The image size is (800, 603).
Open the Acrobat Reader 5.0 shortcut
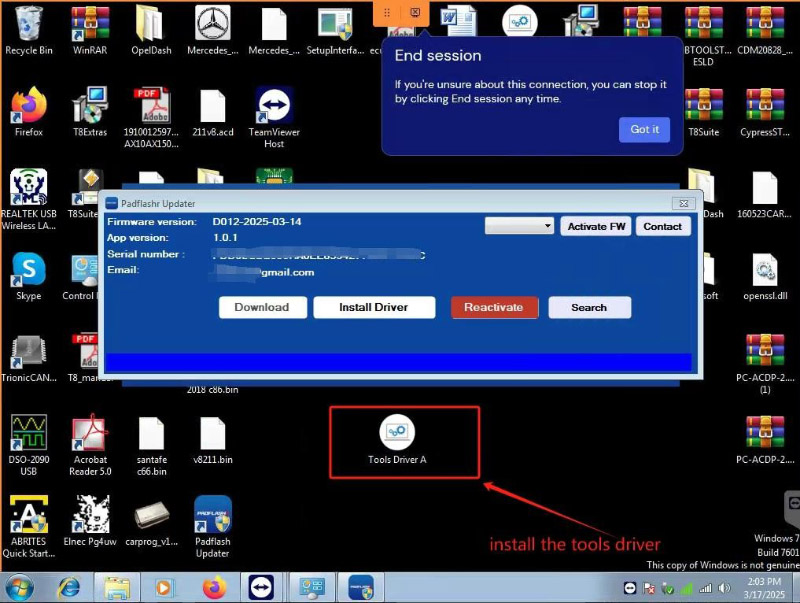[x=91, y=434]
